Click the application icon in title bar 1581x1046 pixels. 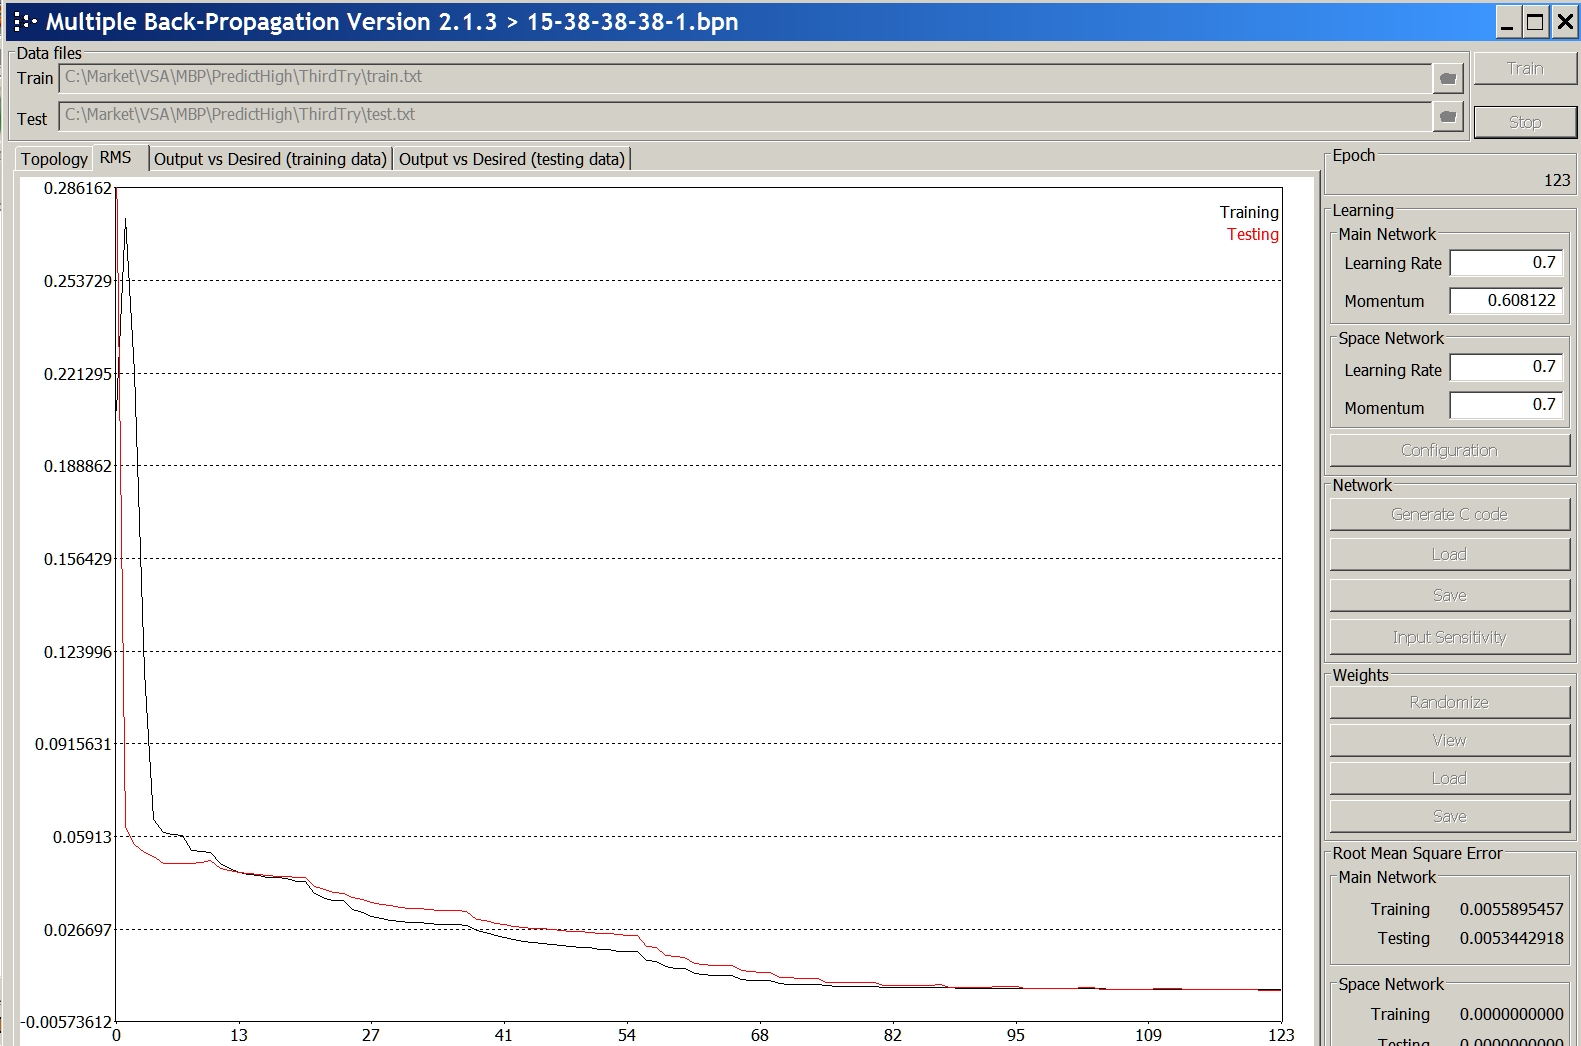pos(24,21)
